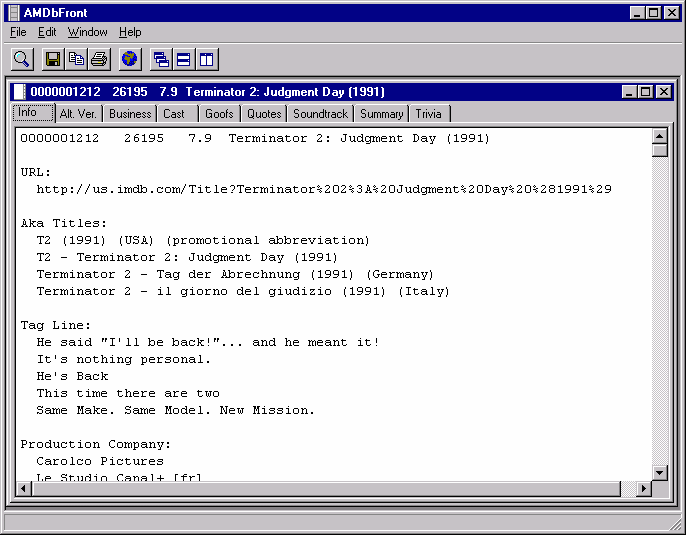This screenshot has width=686, height=535.
Task: Maximize the Terminator 2 child window
Action: pos(645,92)
